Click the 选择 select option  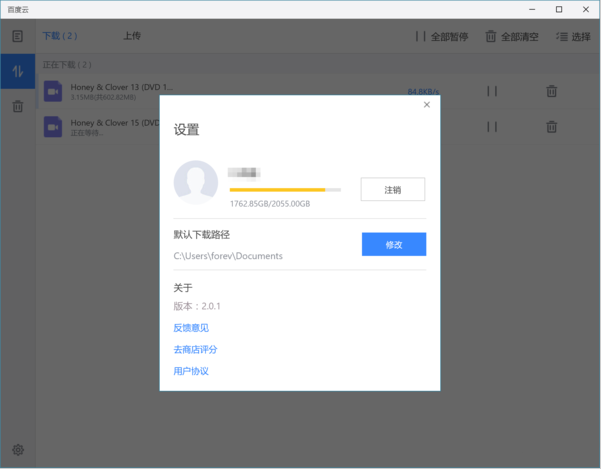coord(573,37)
